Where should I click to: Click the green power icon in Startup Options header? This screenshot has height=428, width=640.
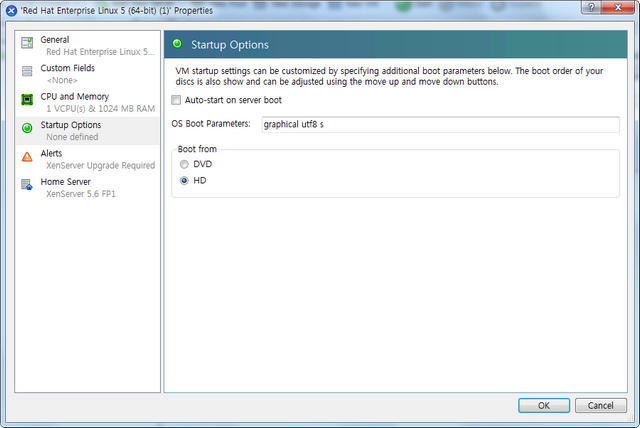pyautogui.click(x=177, y=44)
